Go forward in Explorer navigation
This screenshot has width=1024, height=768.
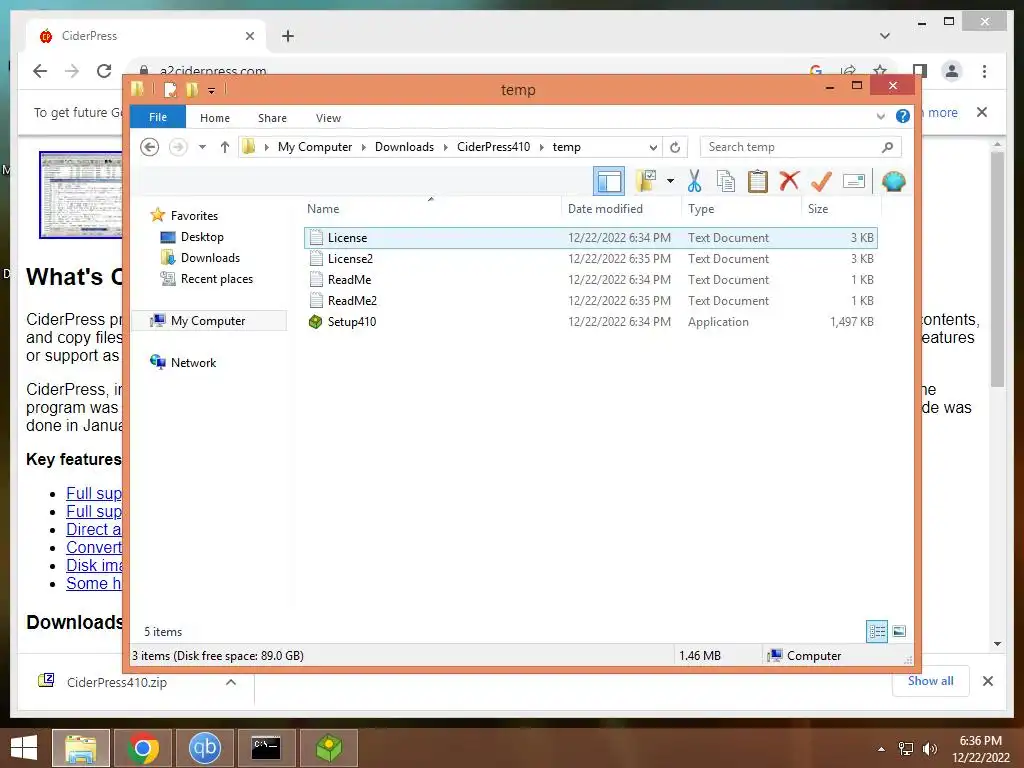178,147
